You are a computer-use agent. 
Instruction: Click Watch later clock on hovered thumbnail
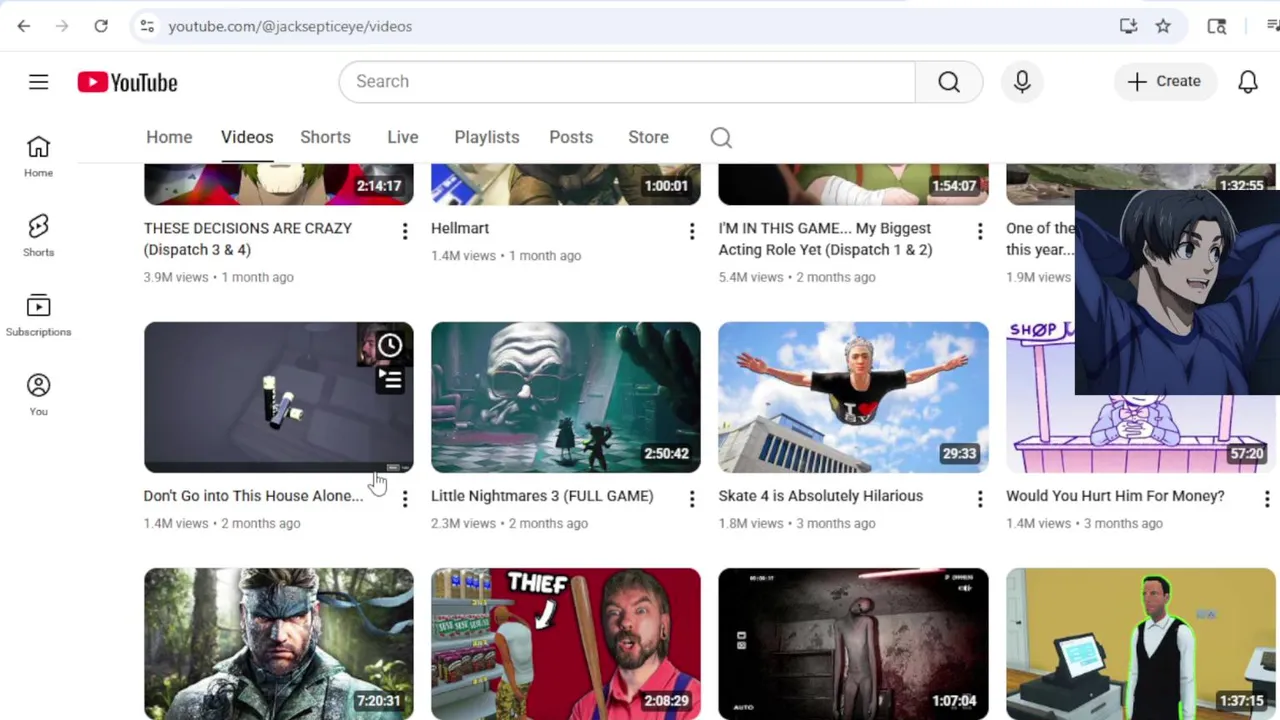click(390, 346)
